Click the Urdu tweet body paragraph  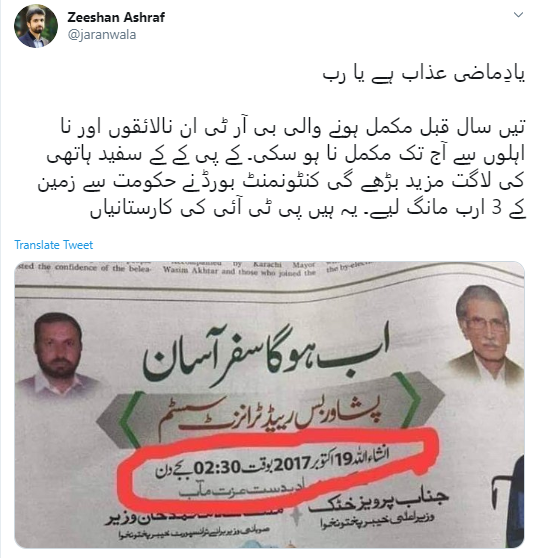(x=281, y=168)
